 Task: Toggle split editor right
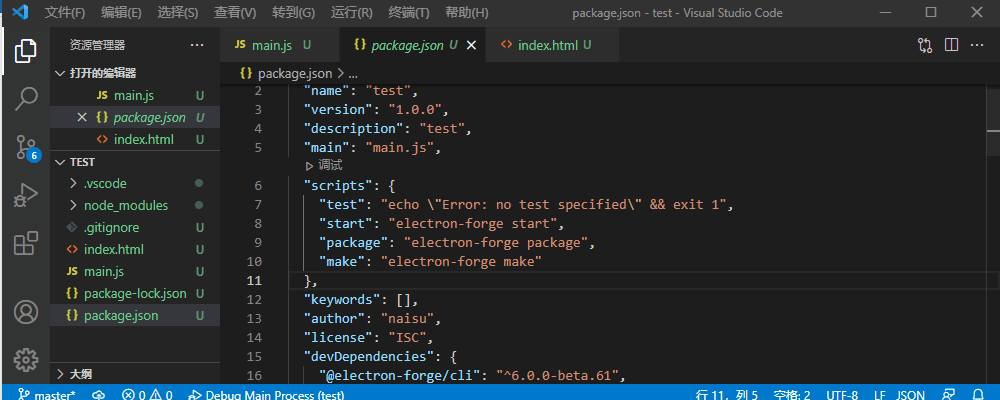pyautogui.click(x=952, y=45)
